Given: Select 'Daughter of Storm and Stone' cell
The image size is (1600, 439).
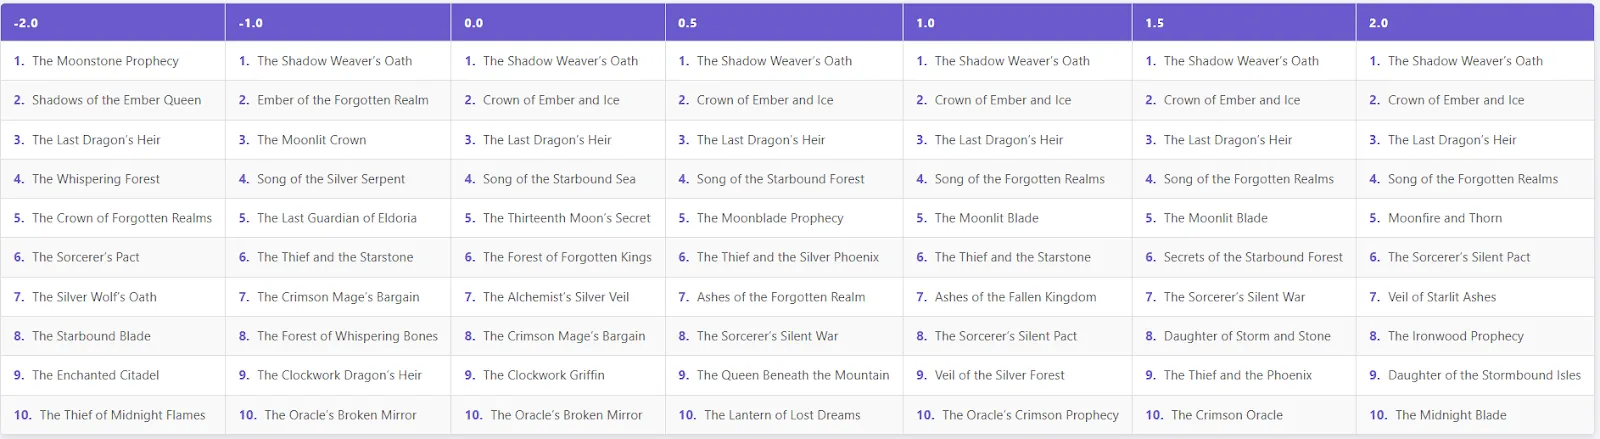Looking at the screenshot, I should pos(1247,336).
